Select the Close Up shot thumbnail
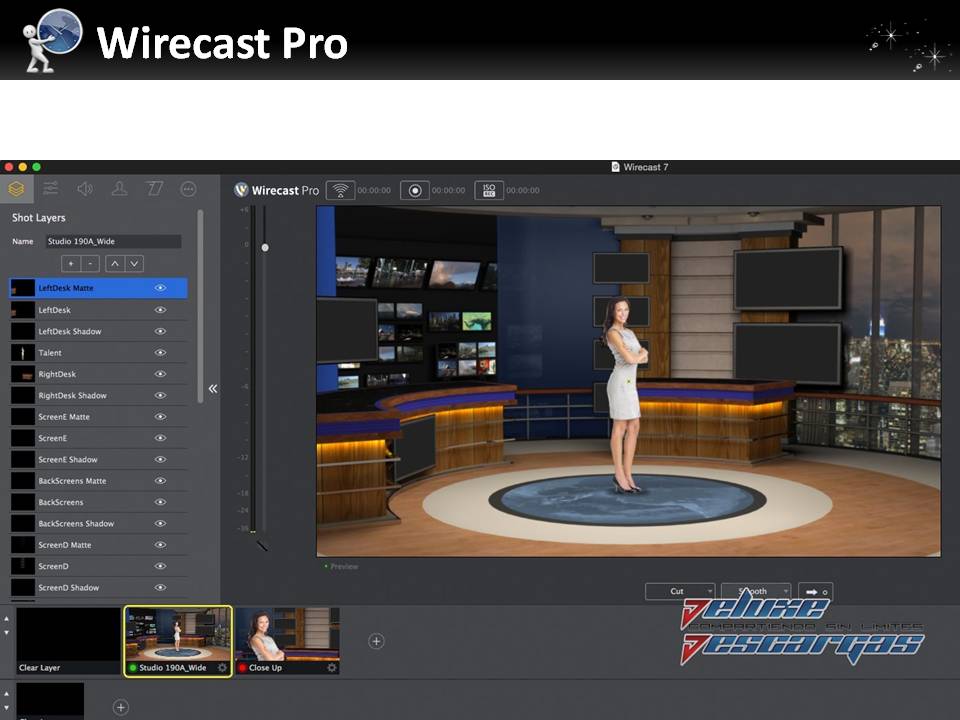Screen dimensions: 960x720 click(287, 641)
